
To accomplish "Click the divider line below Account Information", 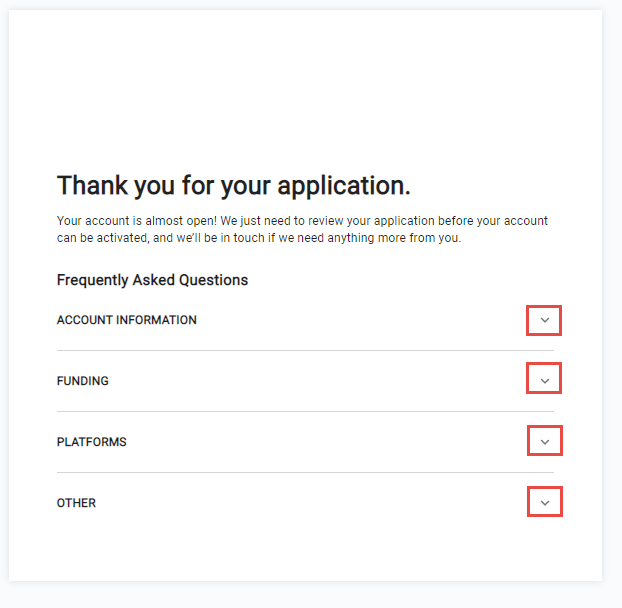I will (300, 351).
